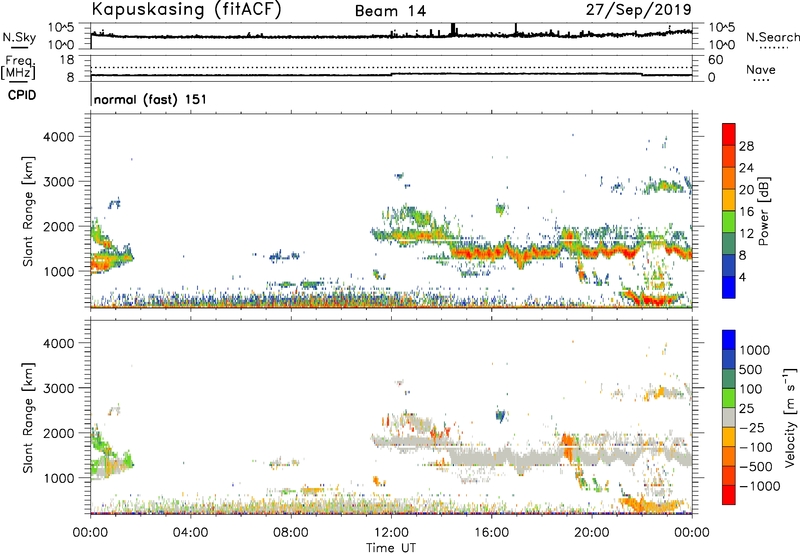Click the Kapuskasing (fitACF) title

tap(186, 10)
